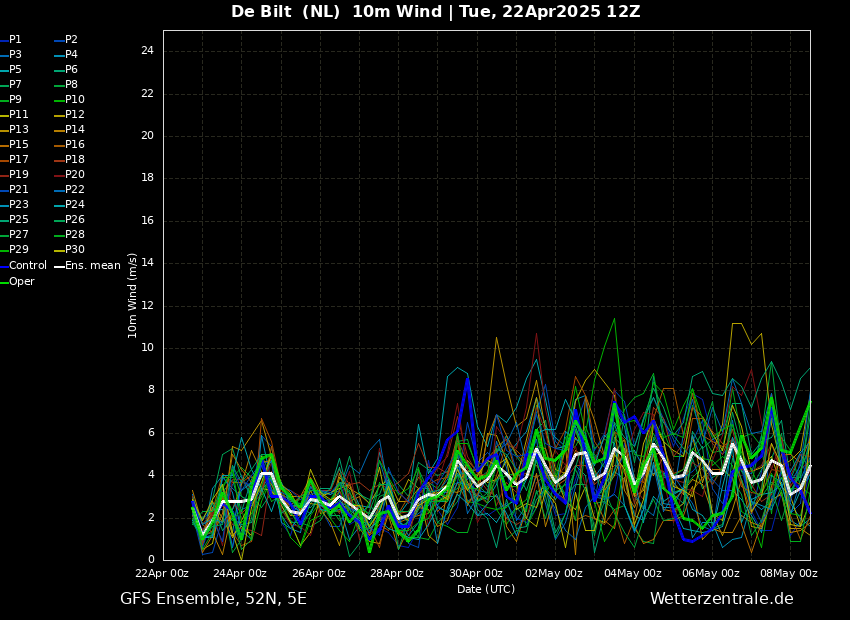Click the 24 value on y-axis
Viewport: 850px width, 620px height.
point(147,51)
